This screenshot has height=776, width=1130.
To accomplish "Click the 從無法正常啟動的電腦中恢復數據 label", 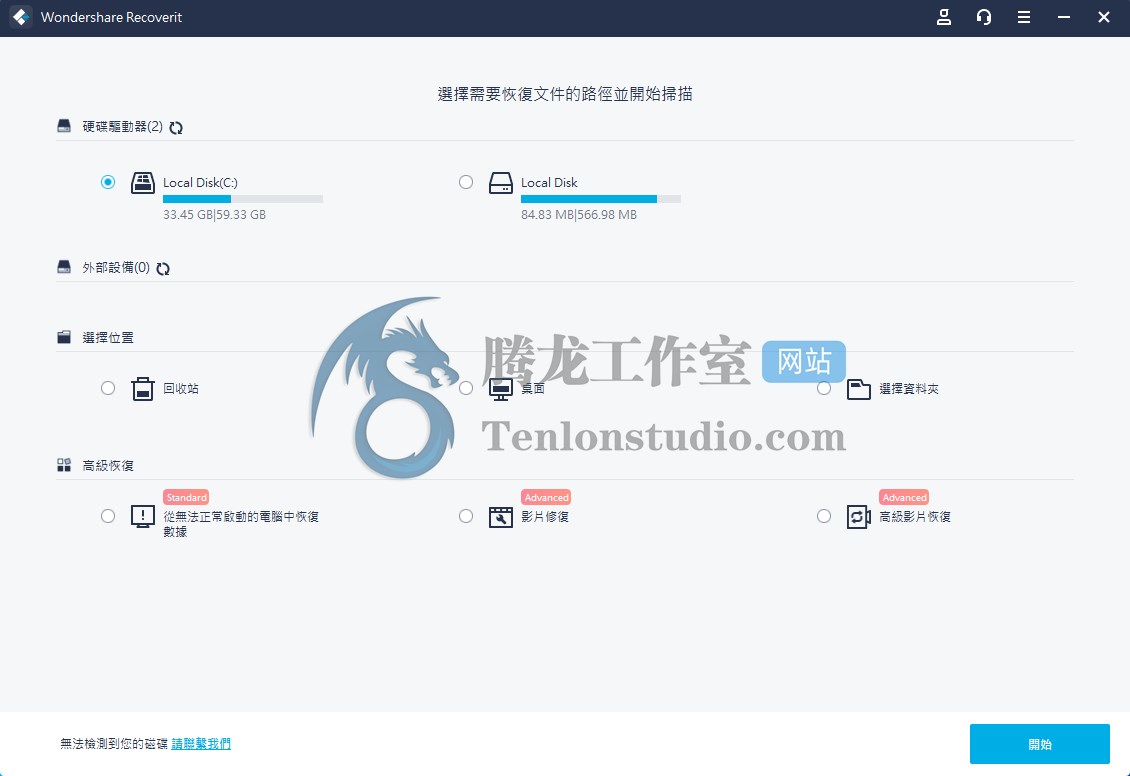I will 241,524.
